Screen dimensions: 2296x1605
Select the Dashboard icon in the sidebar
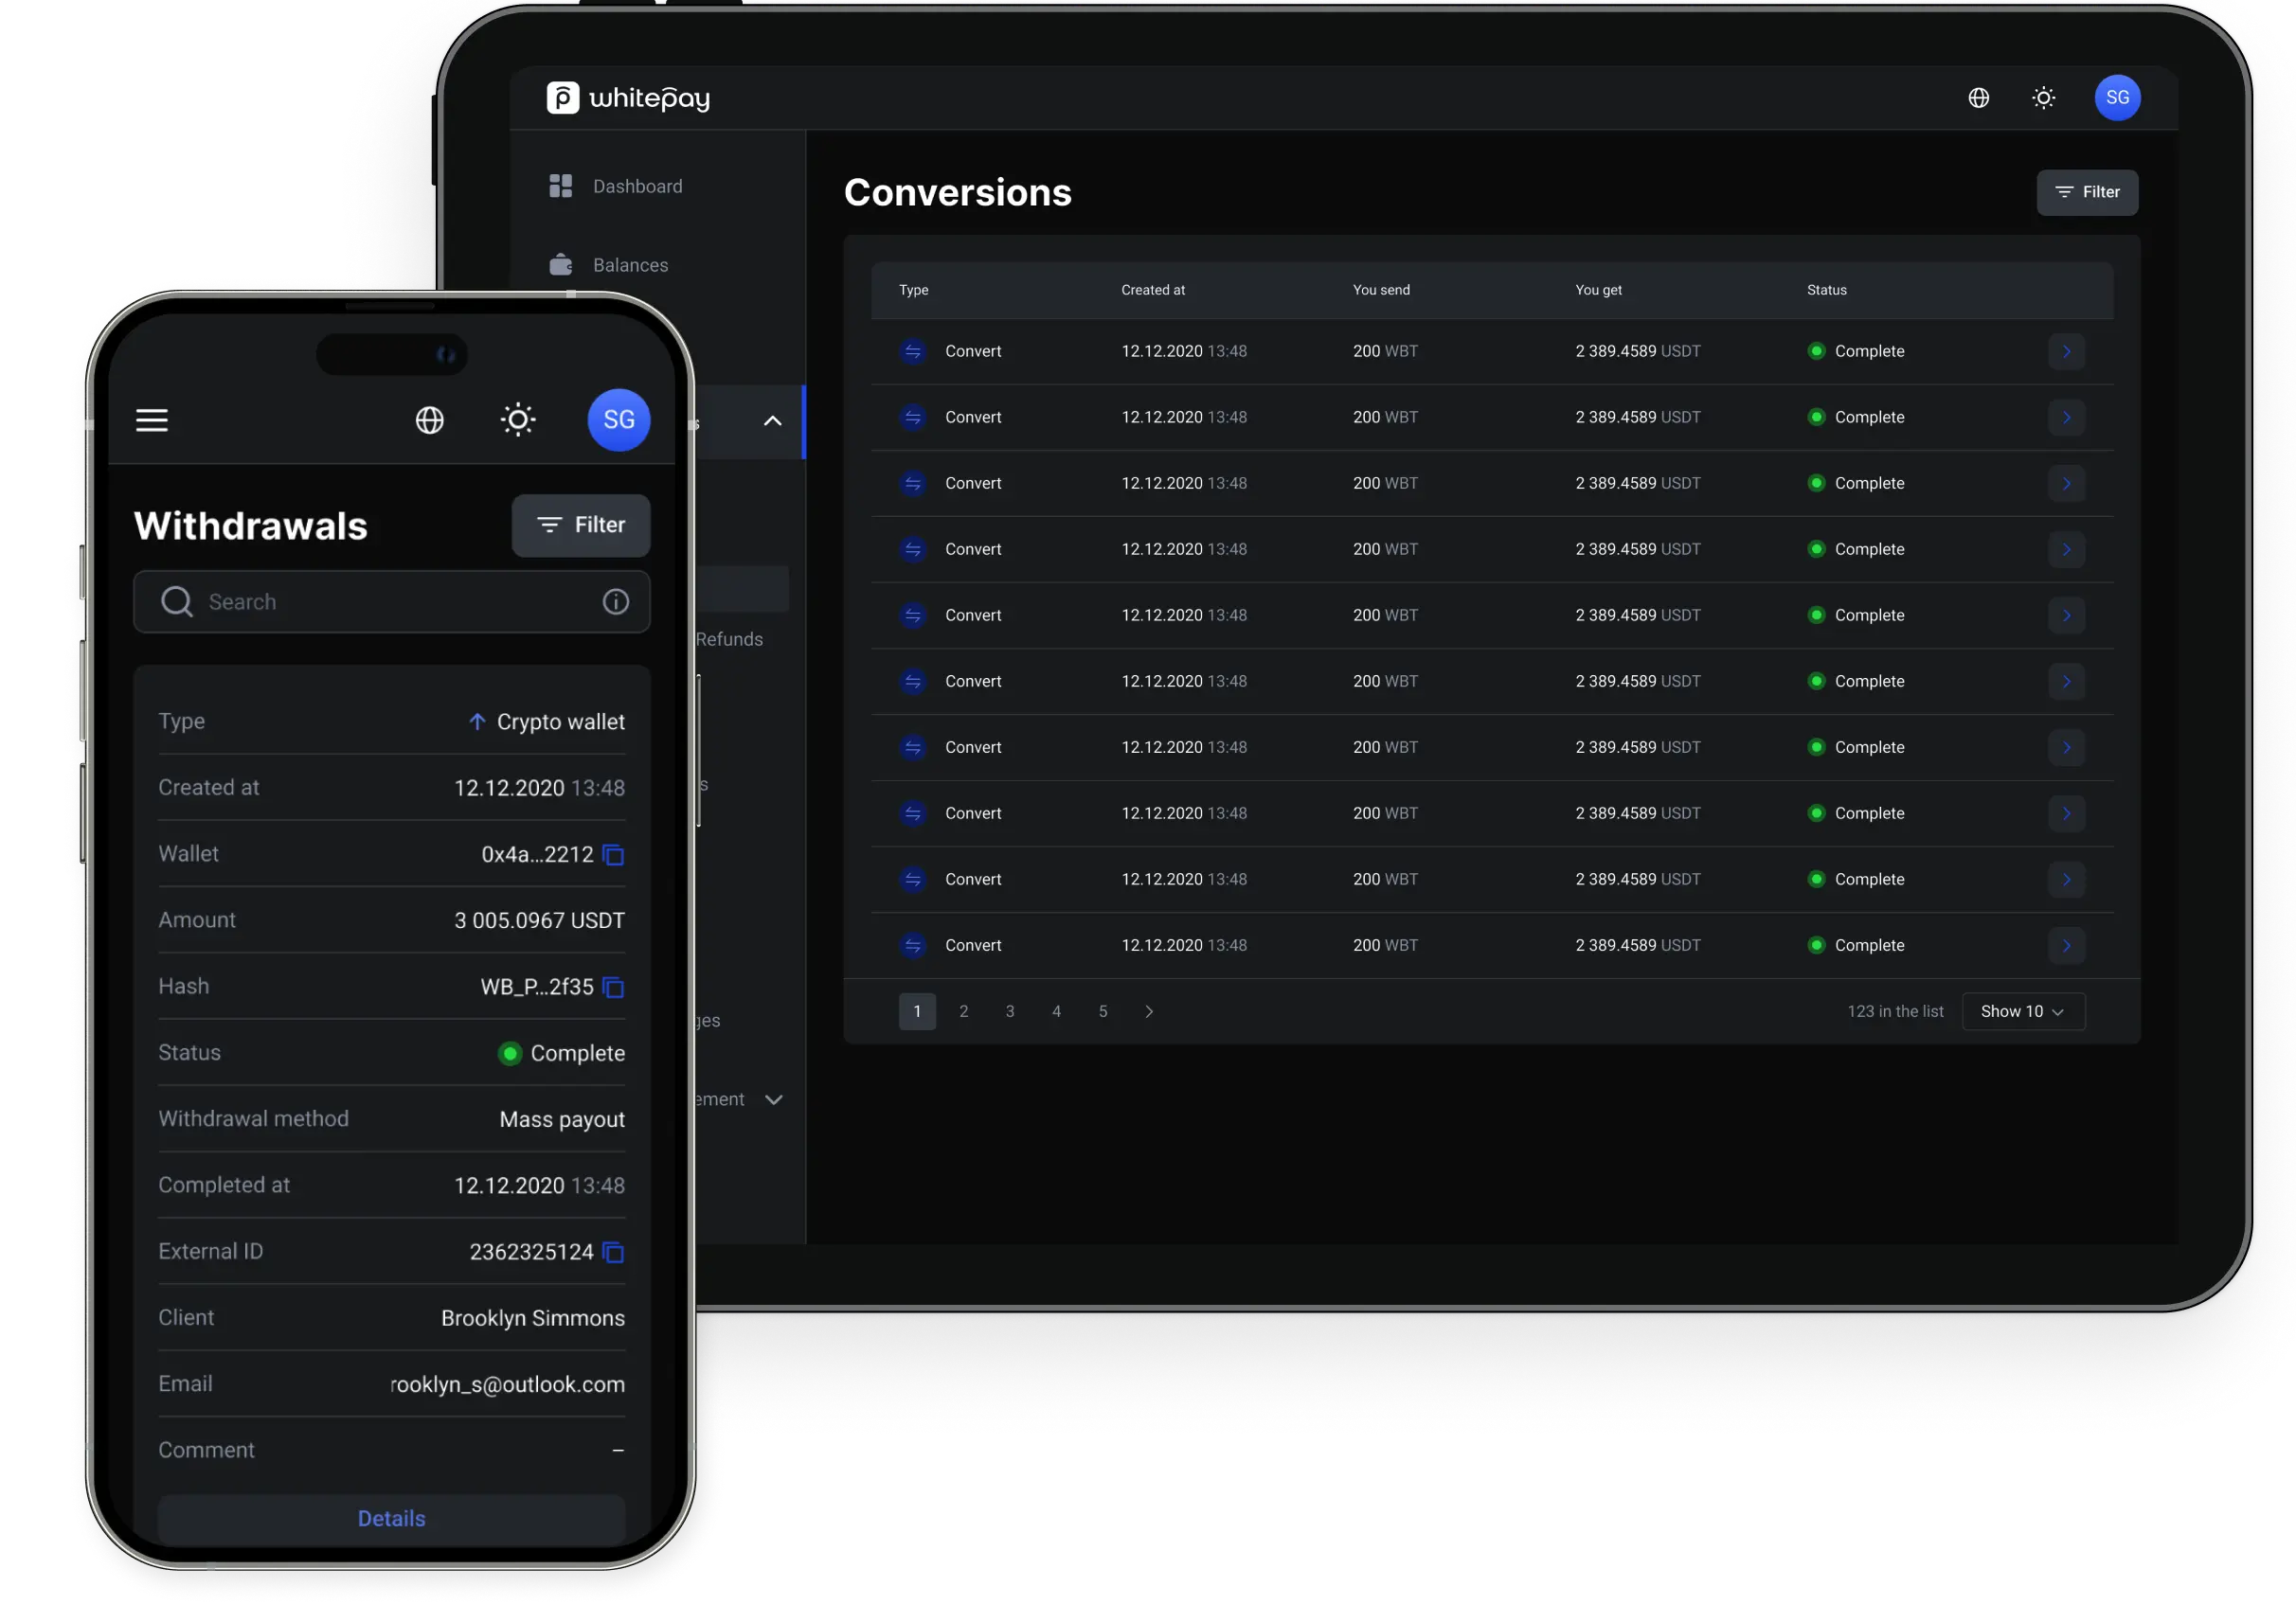tap(562, 185)
